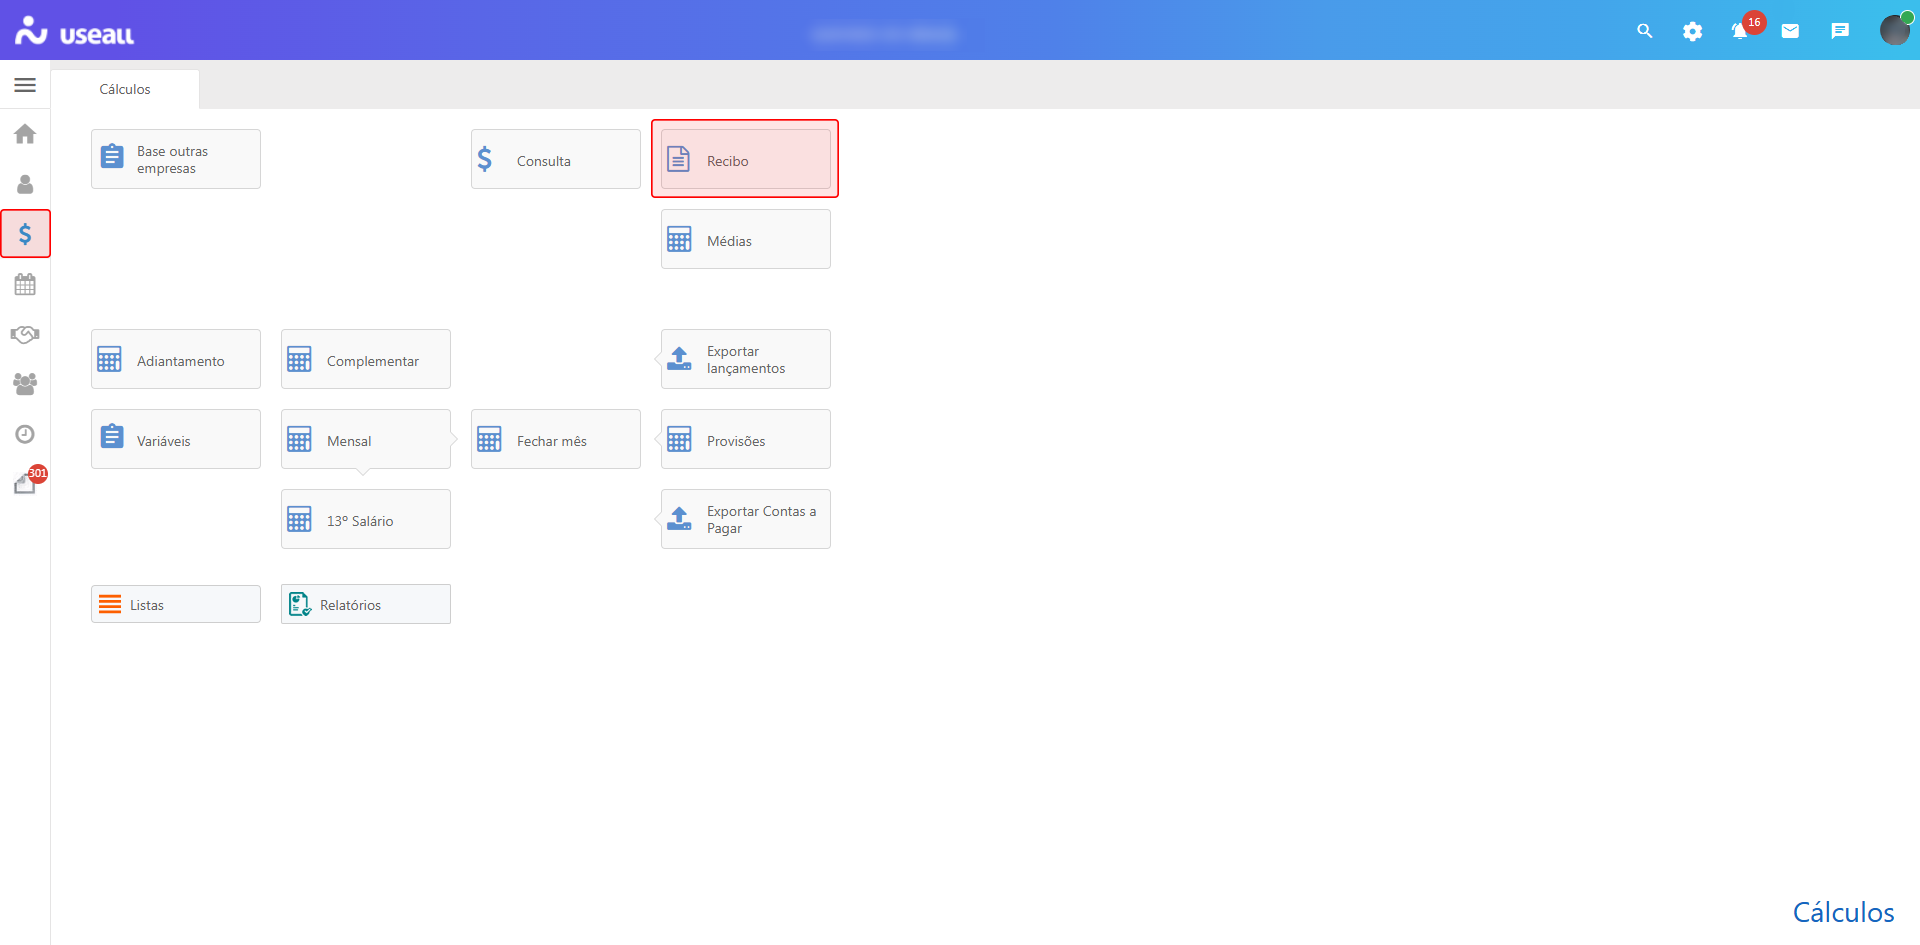Open the clock icon in sidebar
Screen dimensions: 1920x945
point(25,434)
